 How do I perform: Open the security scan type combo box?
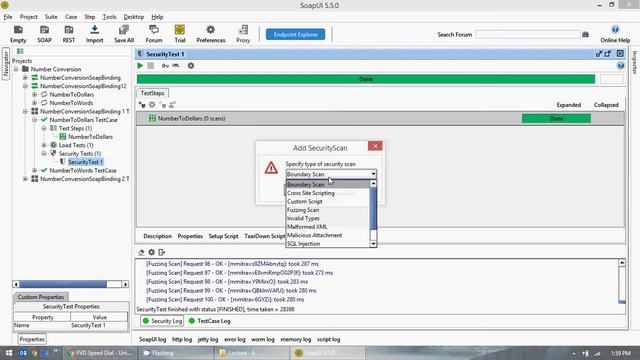[x=331, y=174]
